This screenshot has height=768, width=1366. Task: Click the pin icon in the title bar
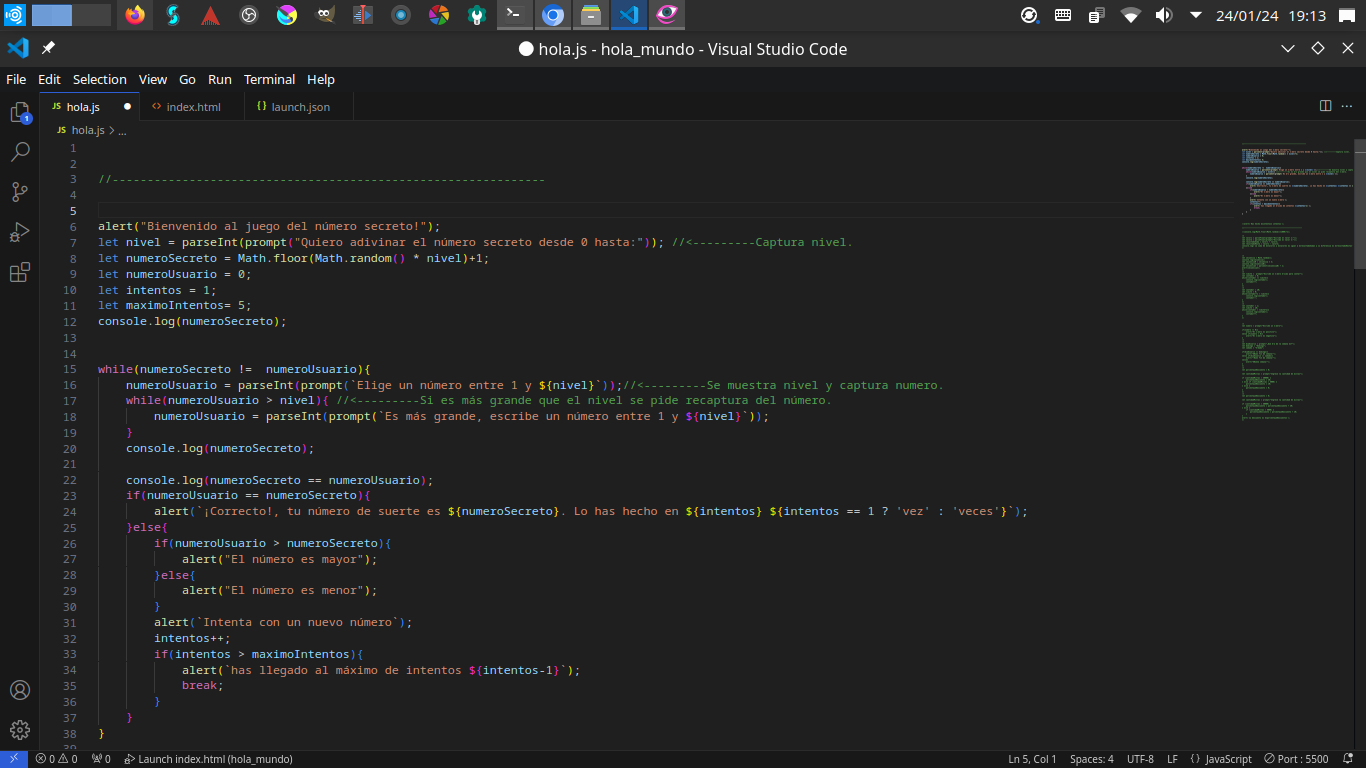48,48
